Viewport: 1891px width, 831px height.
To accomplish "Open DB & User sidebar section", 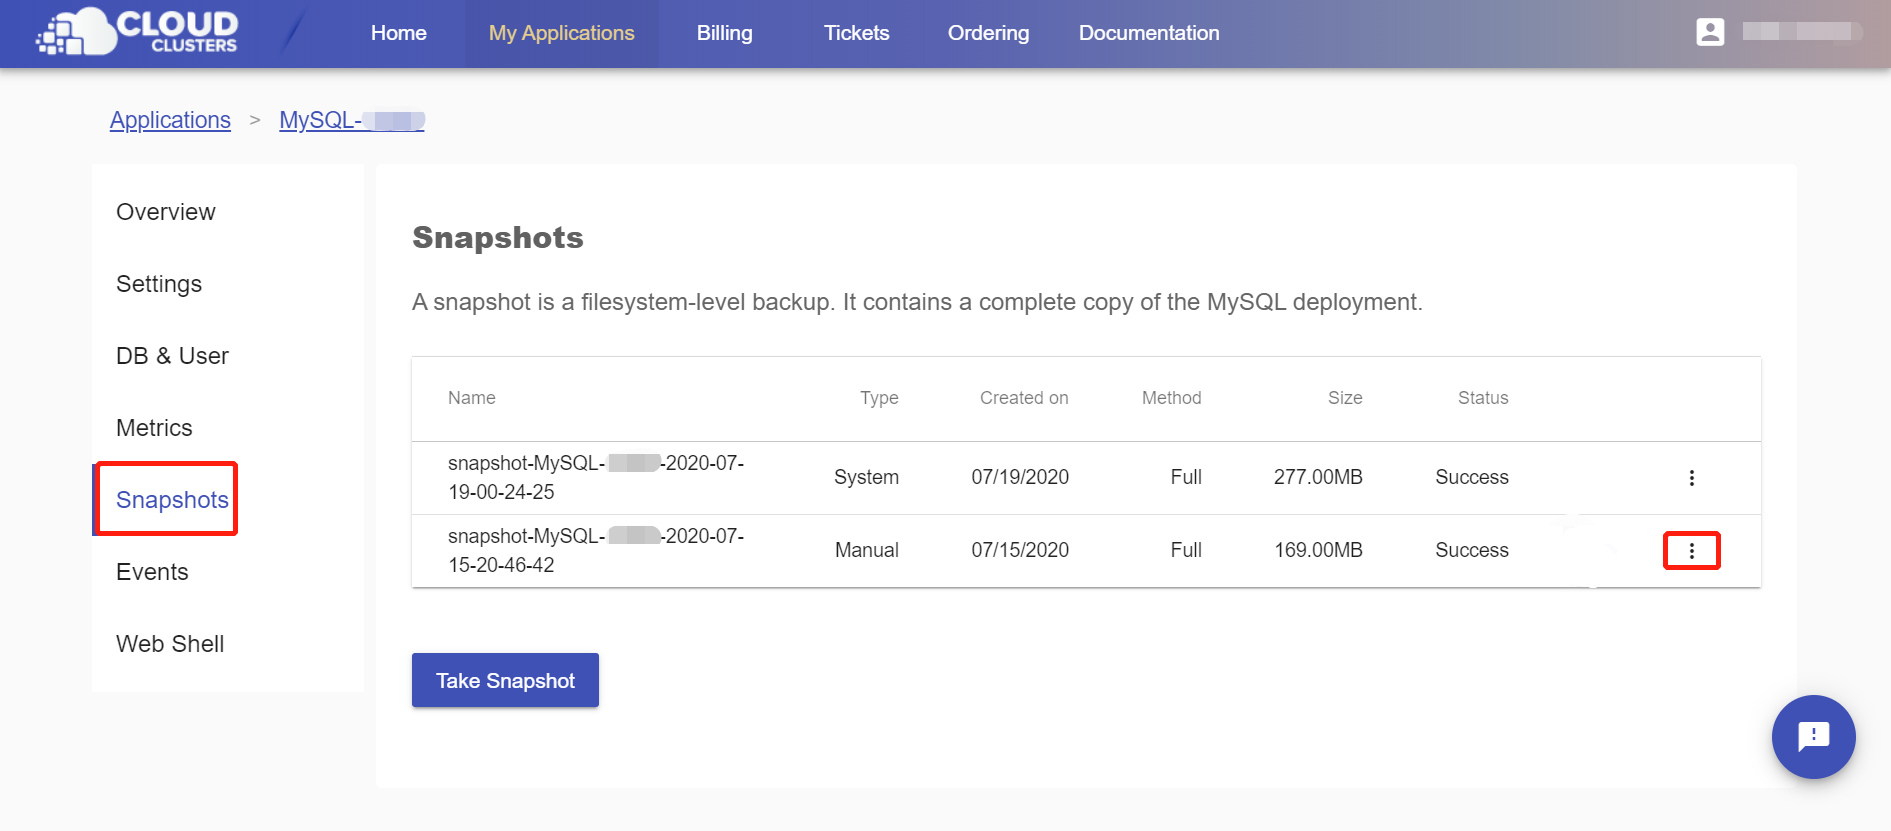I will click(x=172, y=356).
